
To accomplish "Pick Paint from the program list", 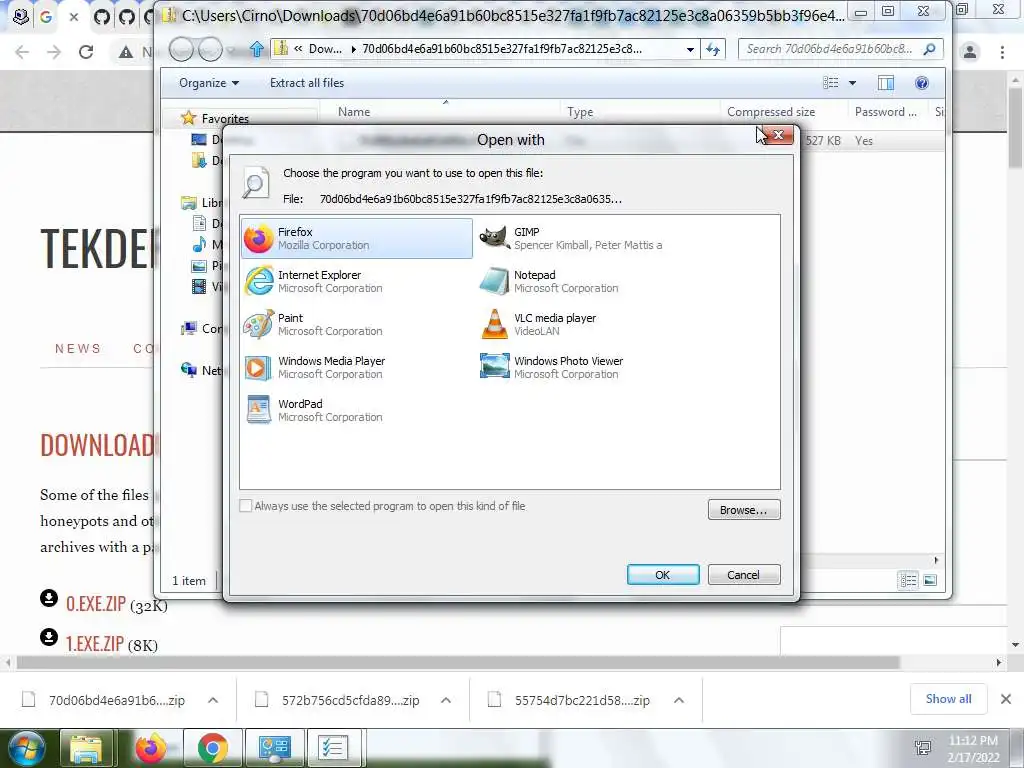I will pos(357,325).
